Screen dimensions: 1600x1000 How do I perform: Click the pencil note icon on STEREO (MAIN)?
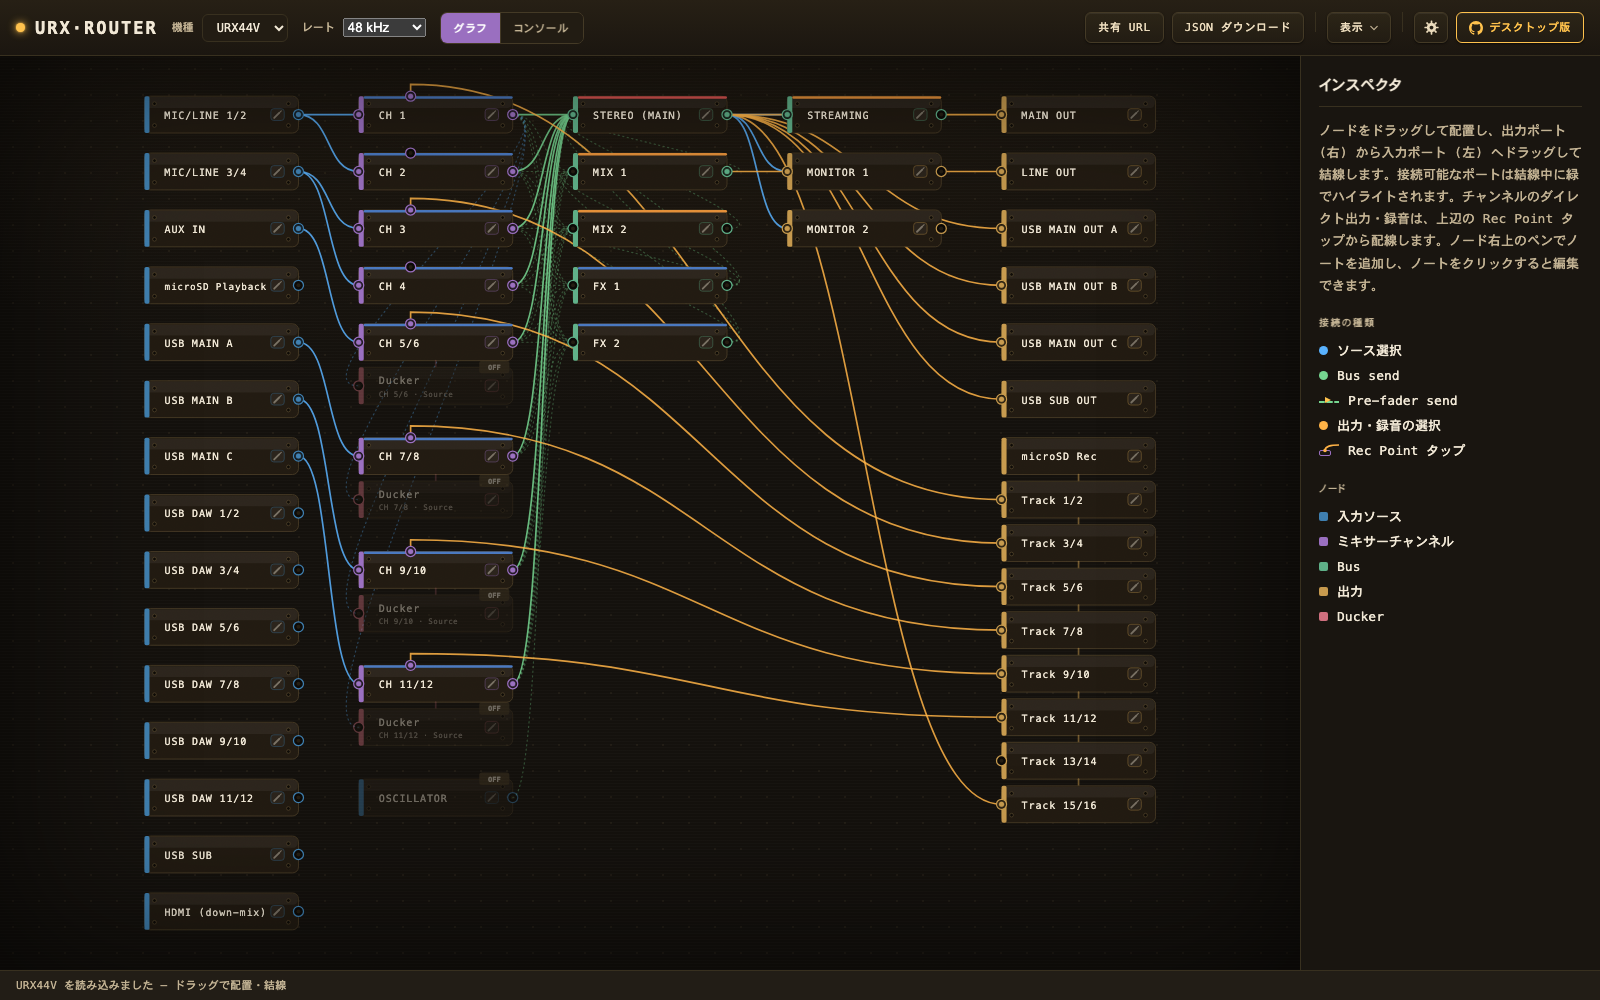(706, 115)
